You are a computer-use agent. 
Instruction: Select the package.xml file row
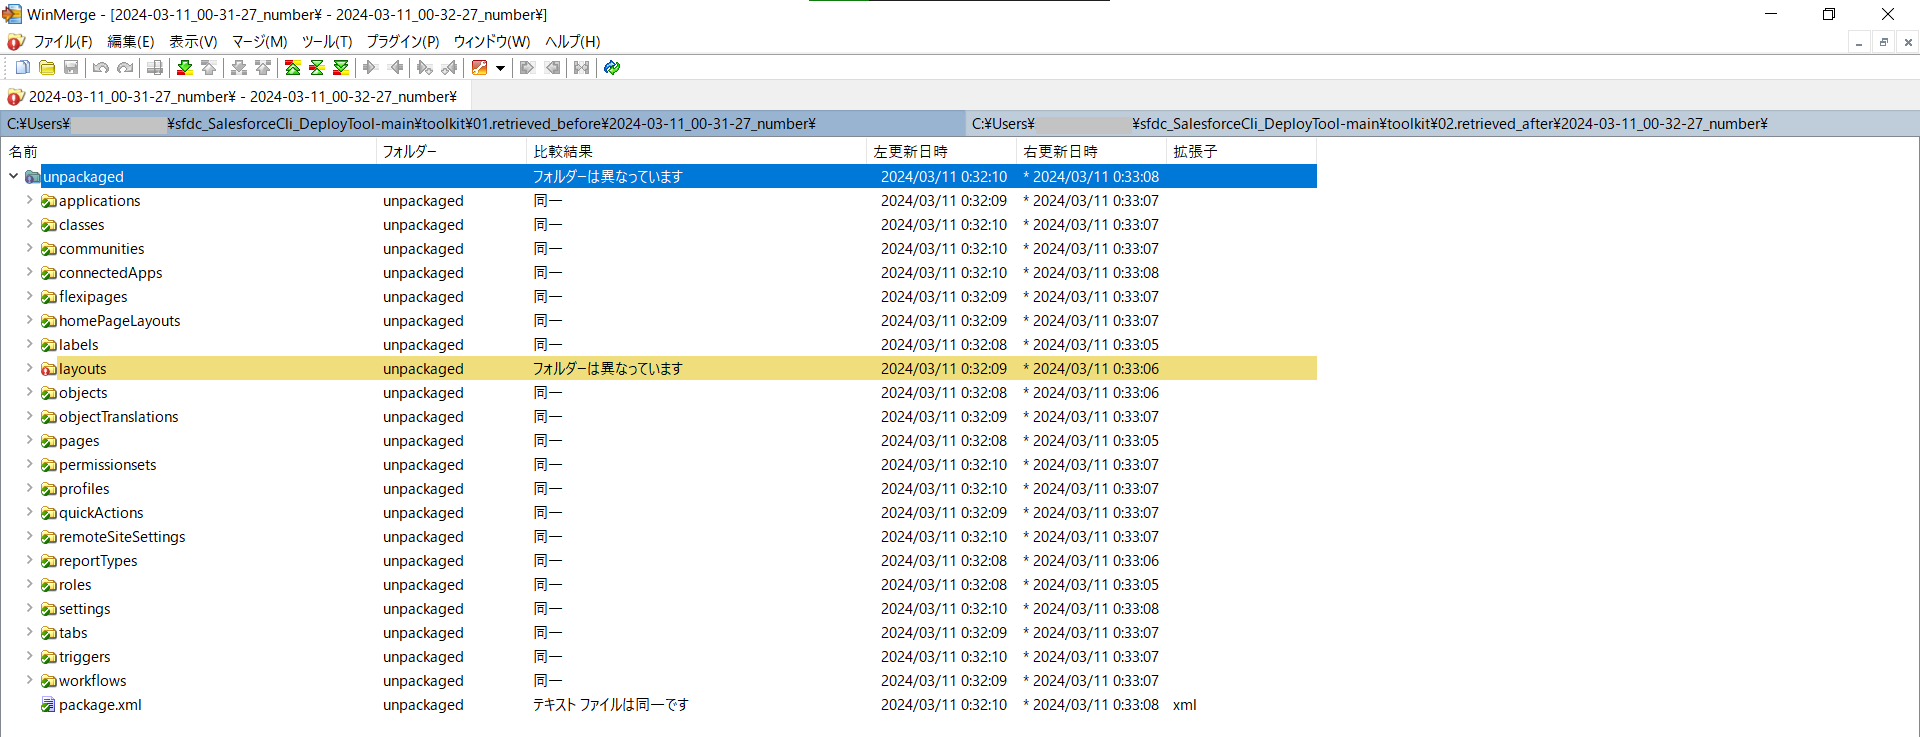(659, 704)
